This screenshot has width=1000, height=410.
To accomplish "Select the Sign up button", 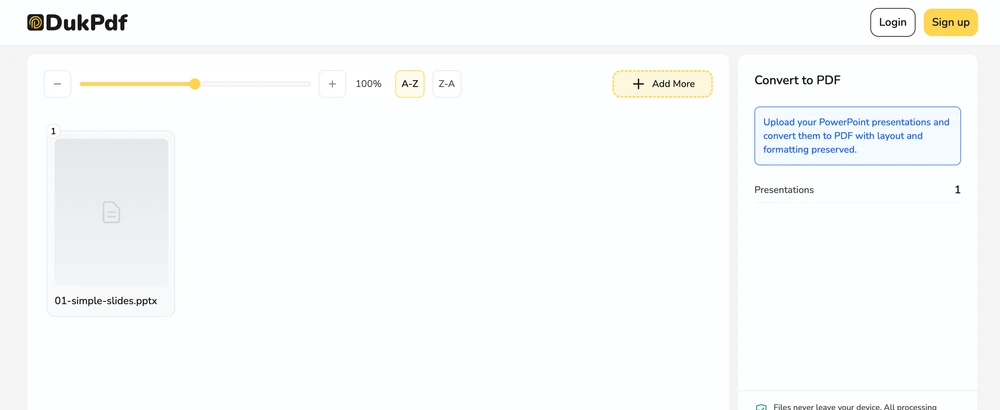I will [951, 22].
